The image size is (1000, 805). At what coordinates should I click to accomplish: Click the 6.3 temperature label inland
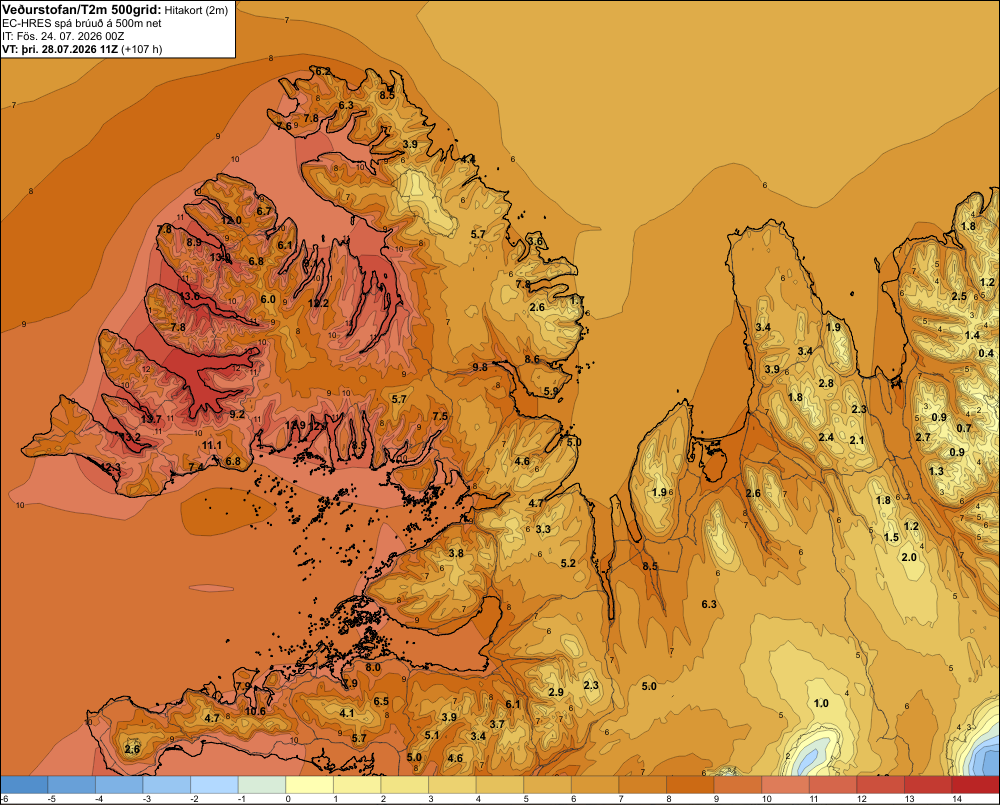click(709, 604)
